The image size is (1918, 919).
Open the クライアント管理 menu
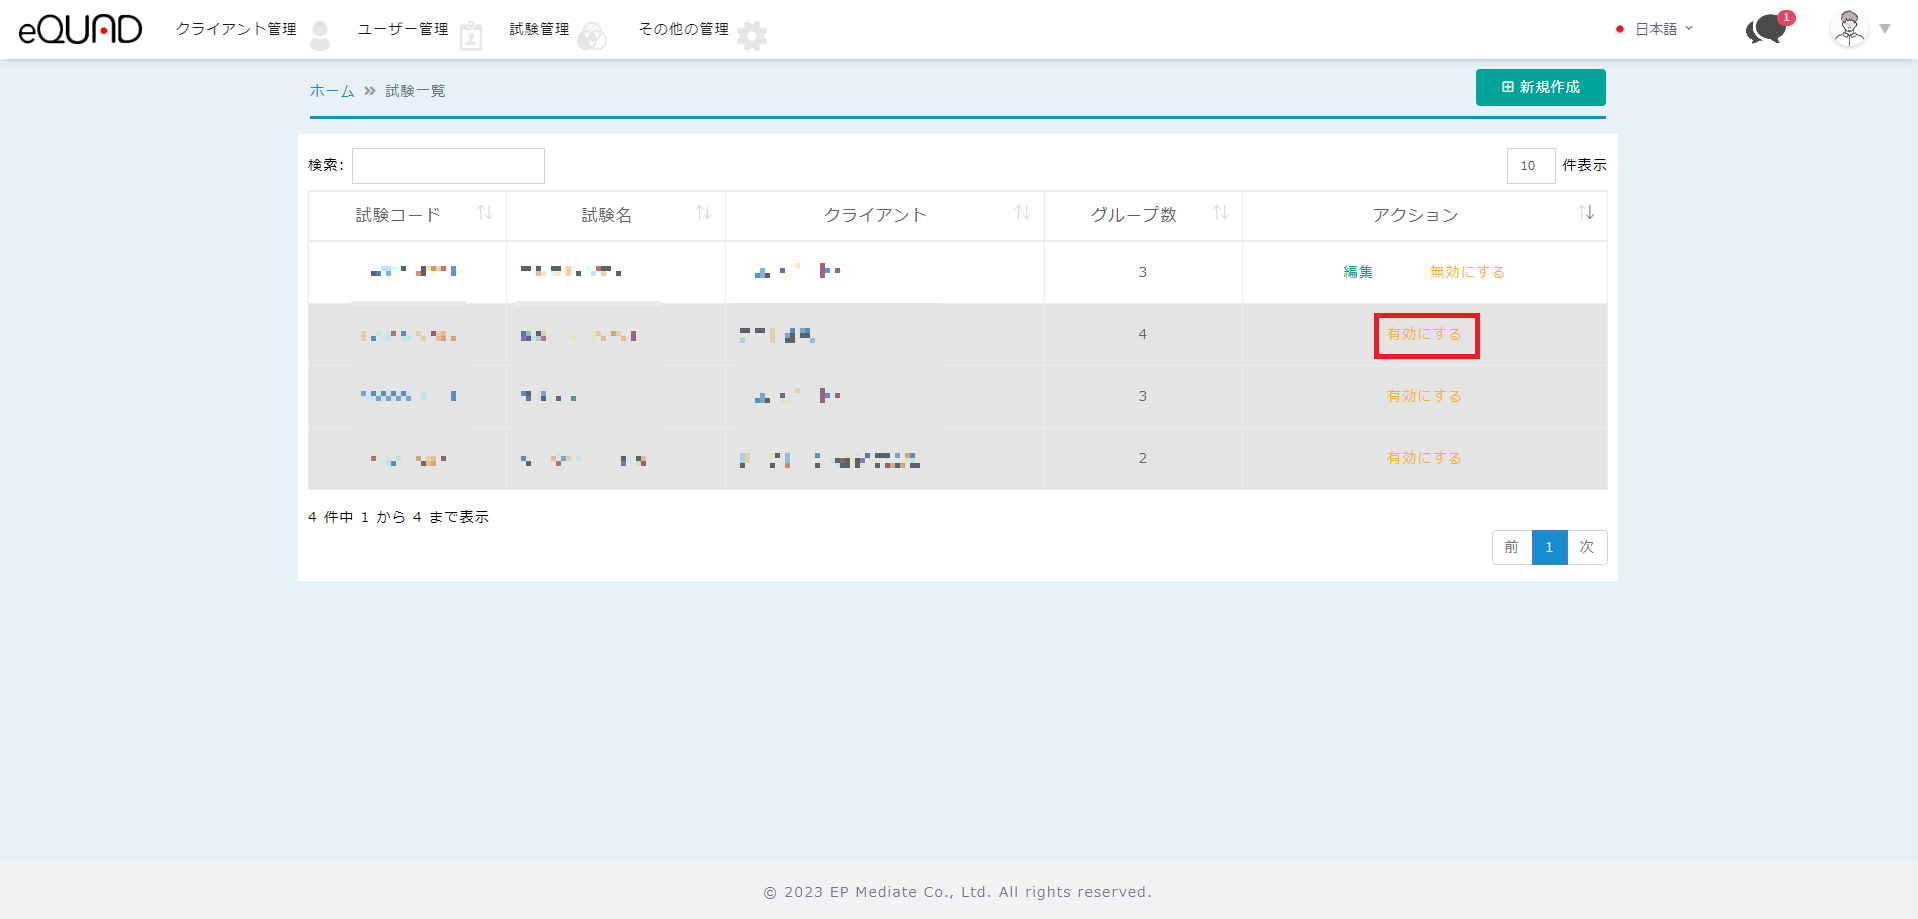pos(236,29)
